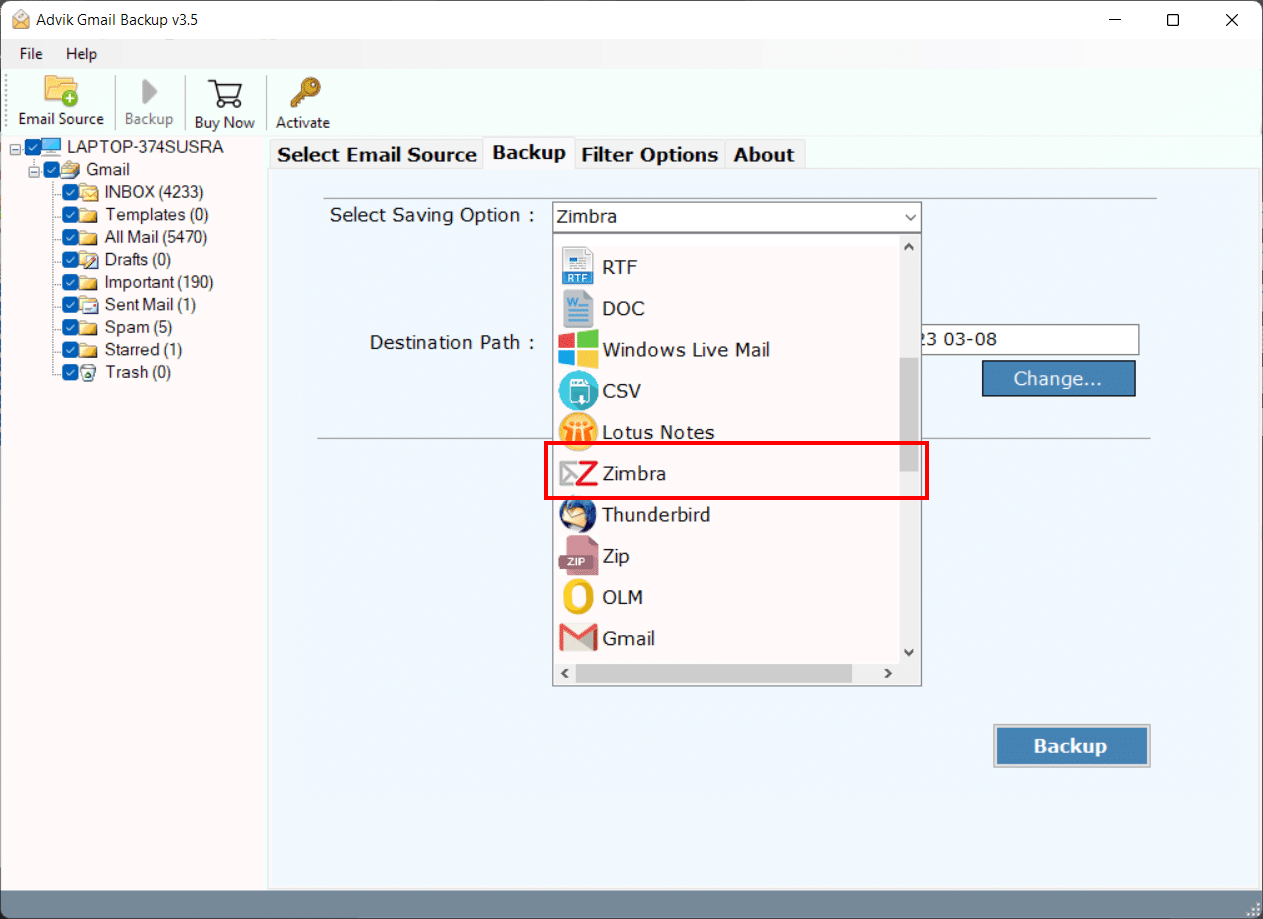Image resolution: width=1263 pixels, height=919 pixels.
Task: Open the Help menu
Action: [82, 54]
